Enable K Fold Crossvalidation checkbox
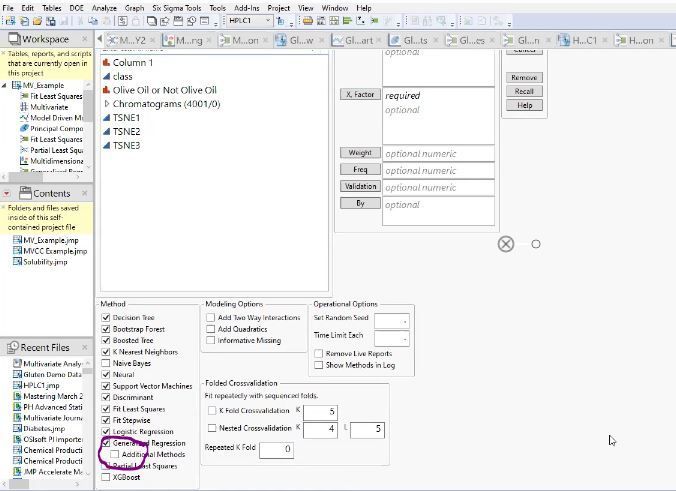The height and width of the screenshot is (491, 676). 212,410
